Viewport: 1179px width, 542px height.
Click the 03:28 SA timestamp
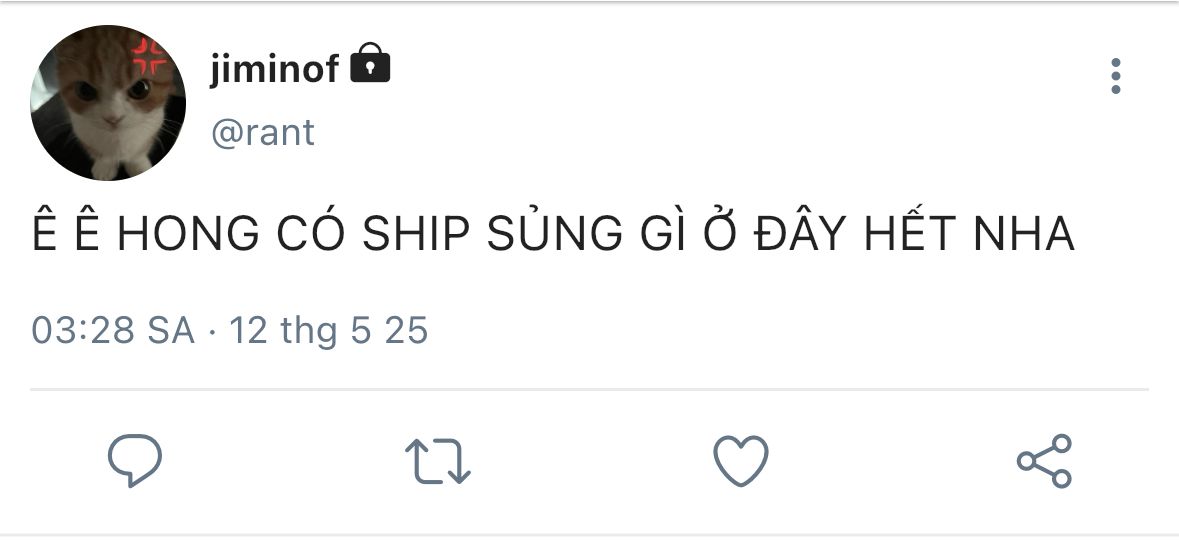click(113, 330)
